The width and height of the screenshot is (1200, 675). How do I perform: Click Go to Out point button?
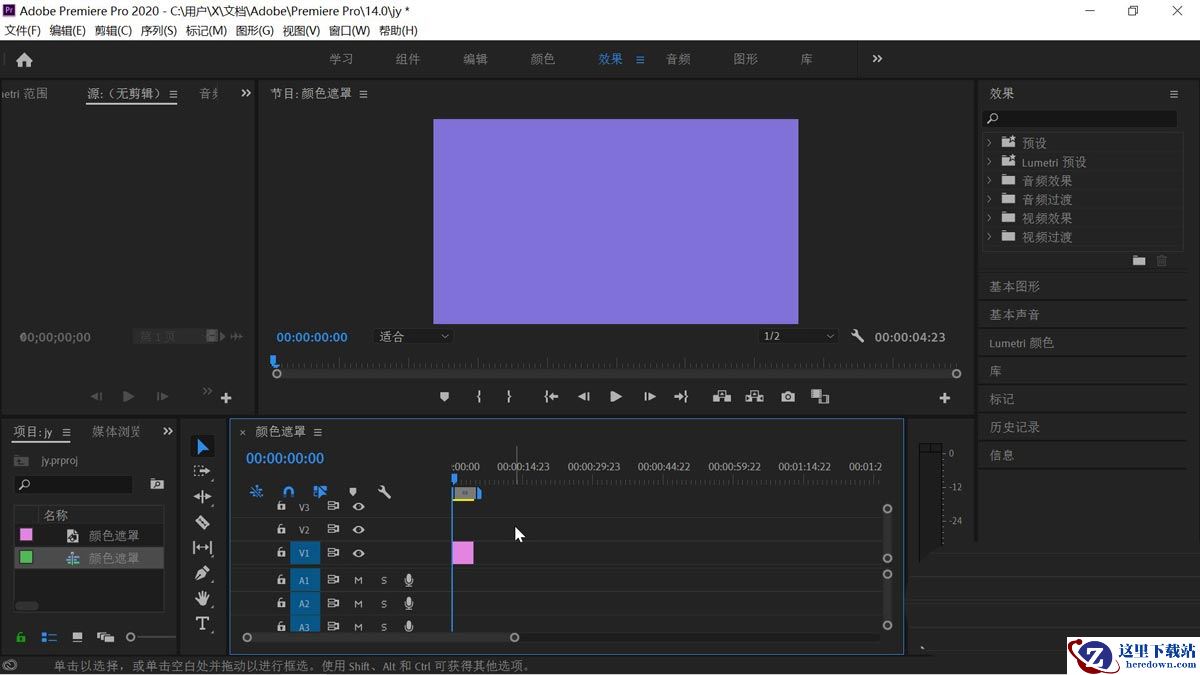pos(681,397)
